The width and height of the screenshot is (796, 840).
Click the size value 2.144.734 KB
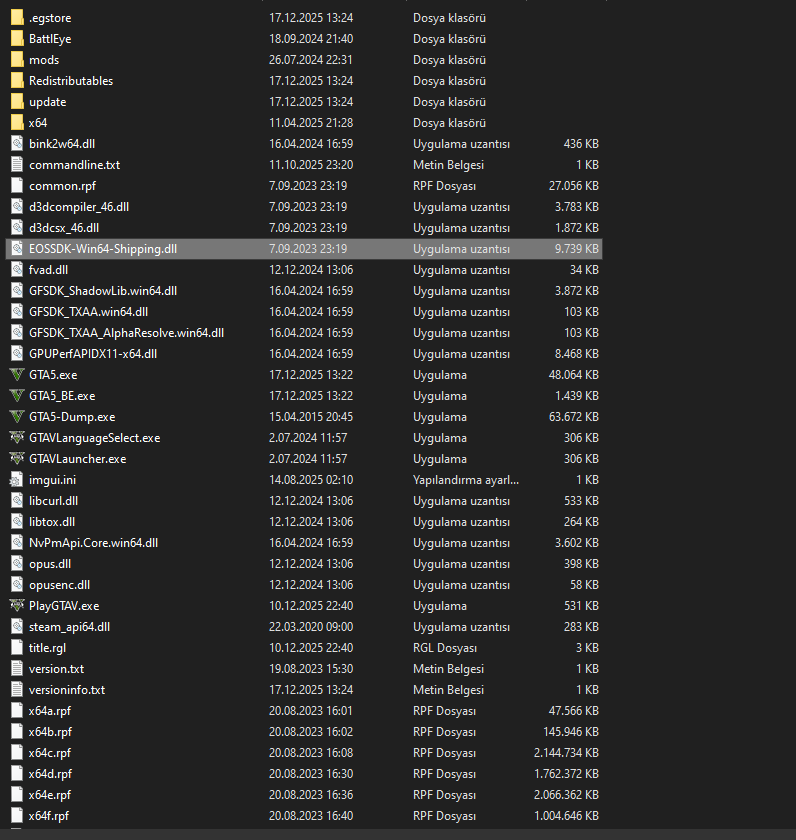[566, 753]
